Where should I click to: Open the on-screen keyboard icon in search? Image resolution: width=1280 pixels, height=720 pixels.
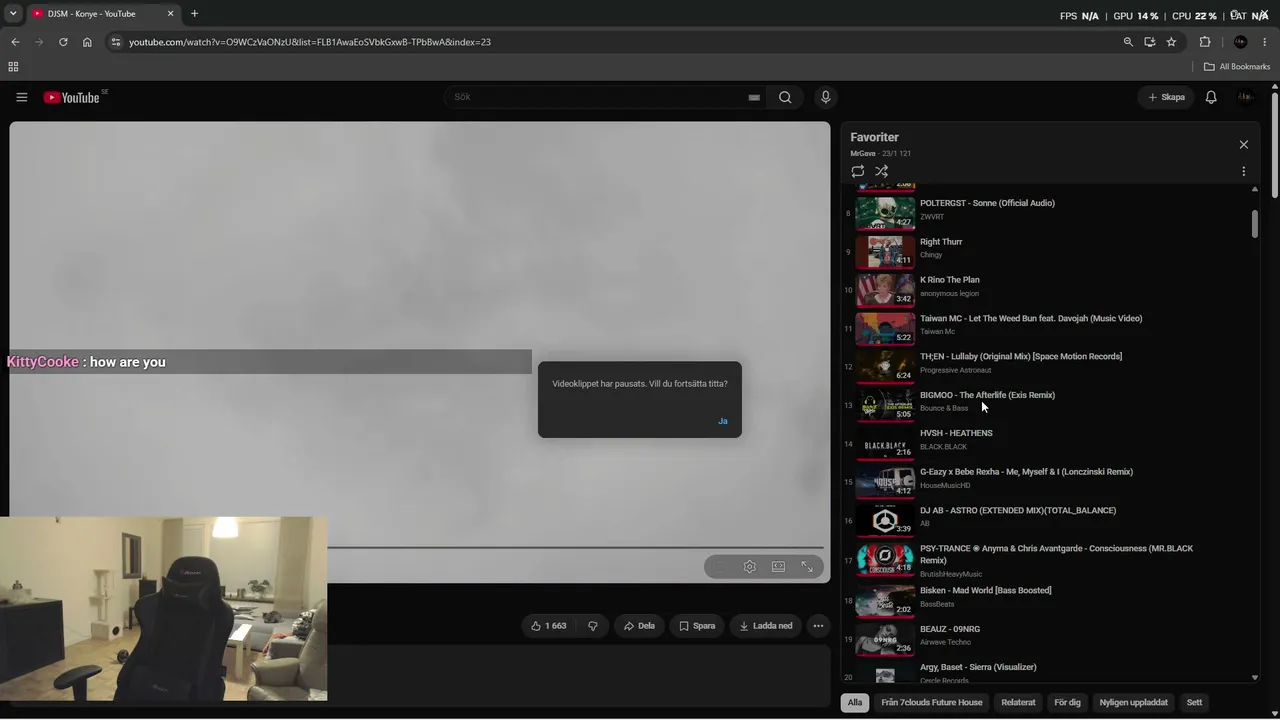click(x=754, y=97)
